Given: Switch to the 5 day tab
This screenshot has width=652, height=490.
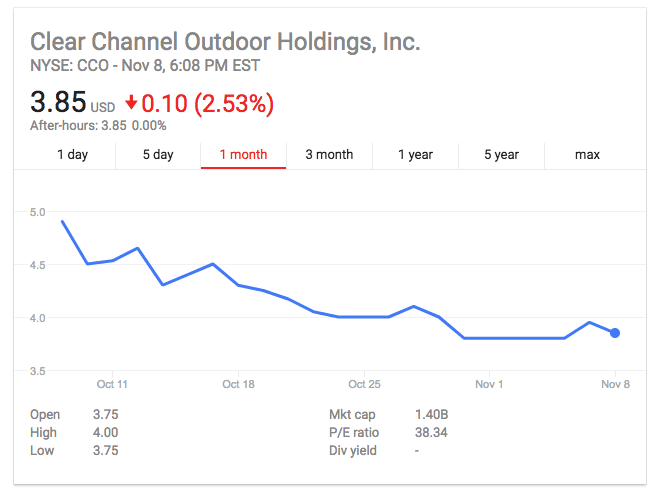Looking at the screenshot, I should pos(158,155).
